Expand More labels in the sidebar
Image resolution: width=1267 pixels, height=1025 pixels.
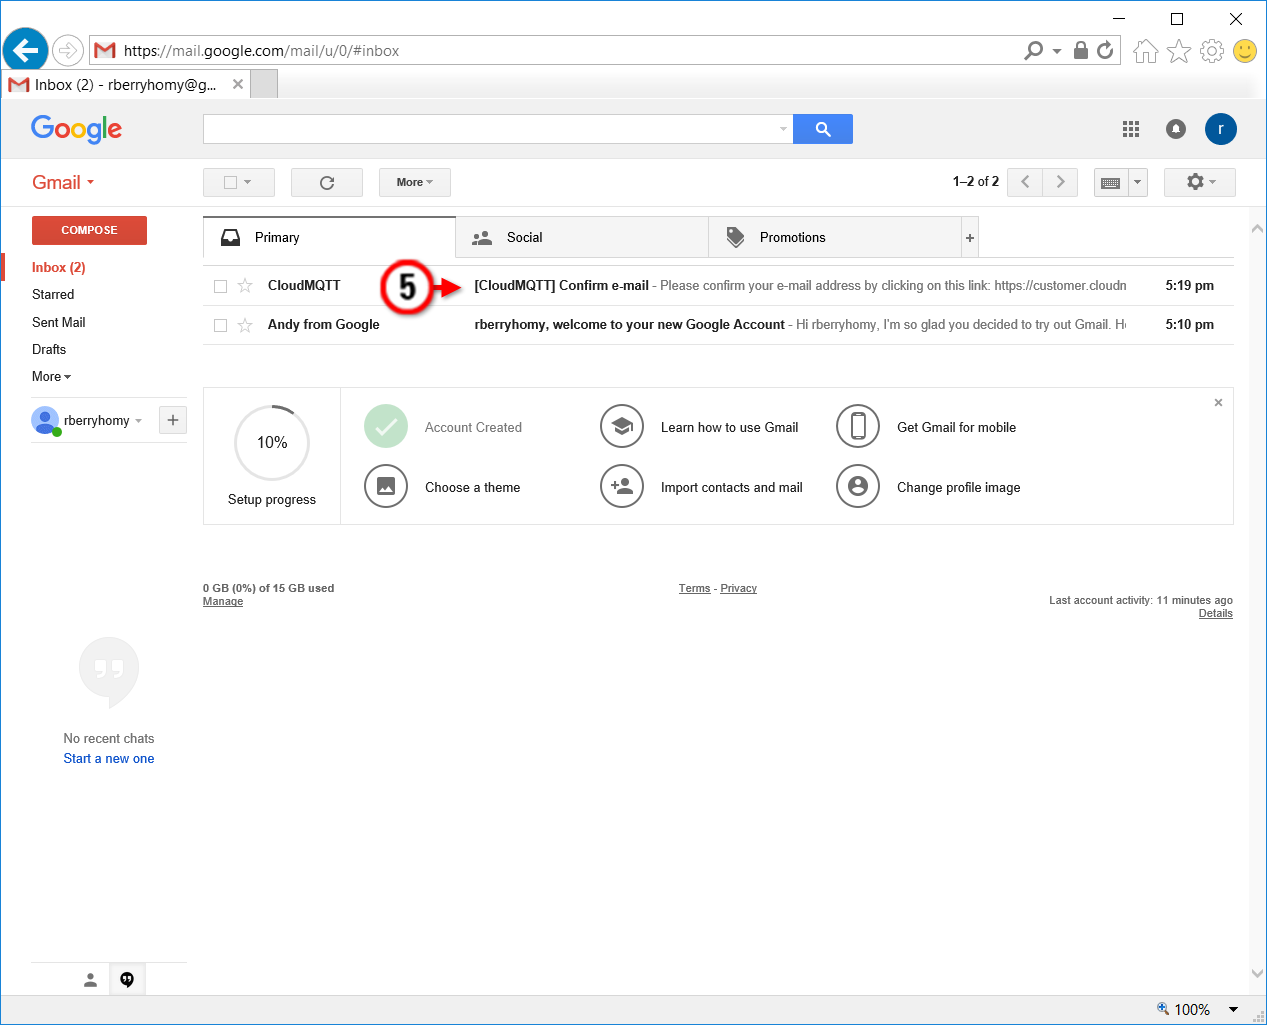(x=52, y=377)
